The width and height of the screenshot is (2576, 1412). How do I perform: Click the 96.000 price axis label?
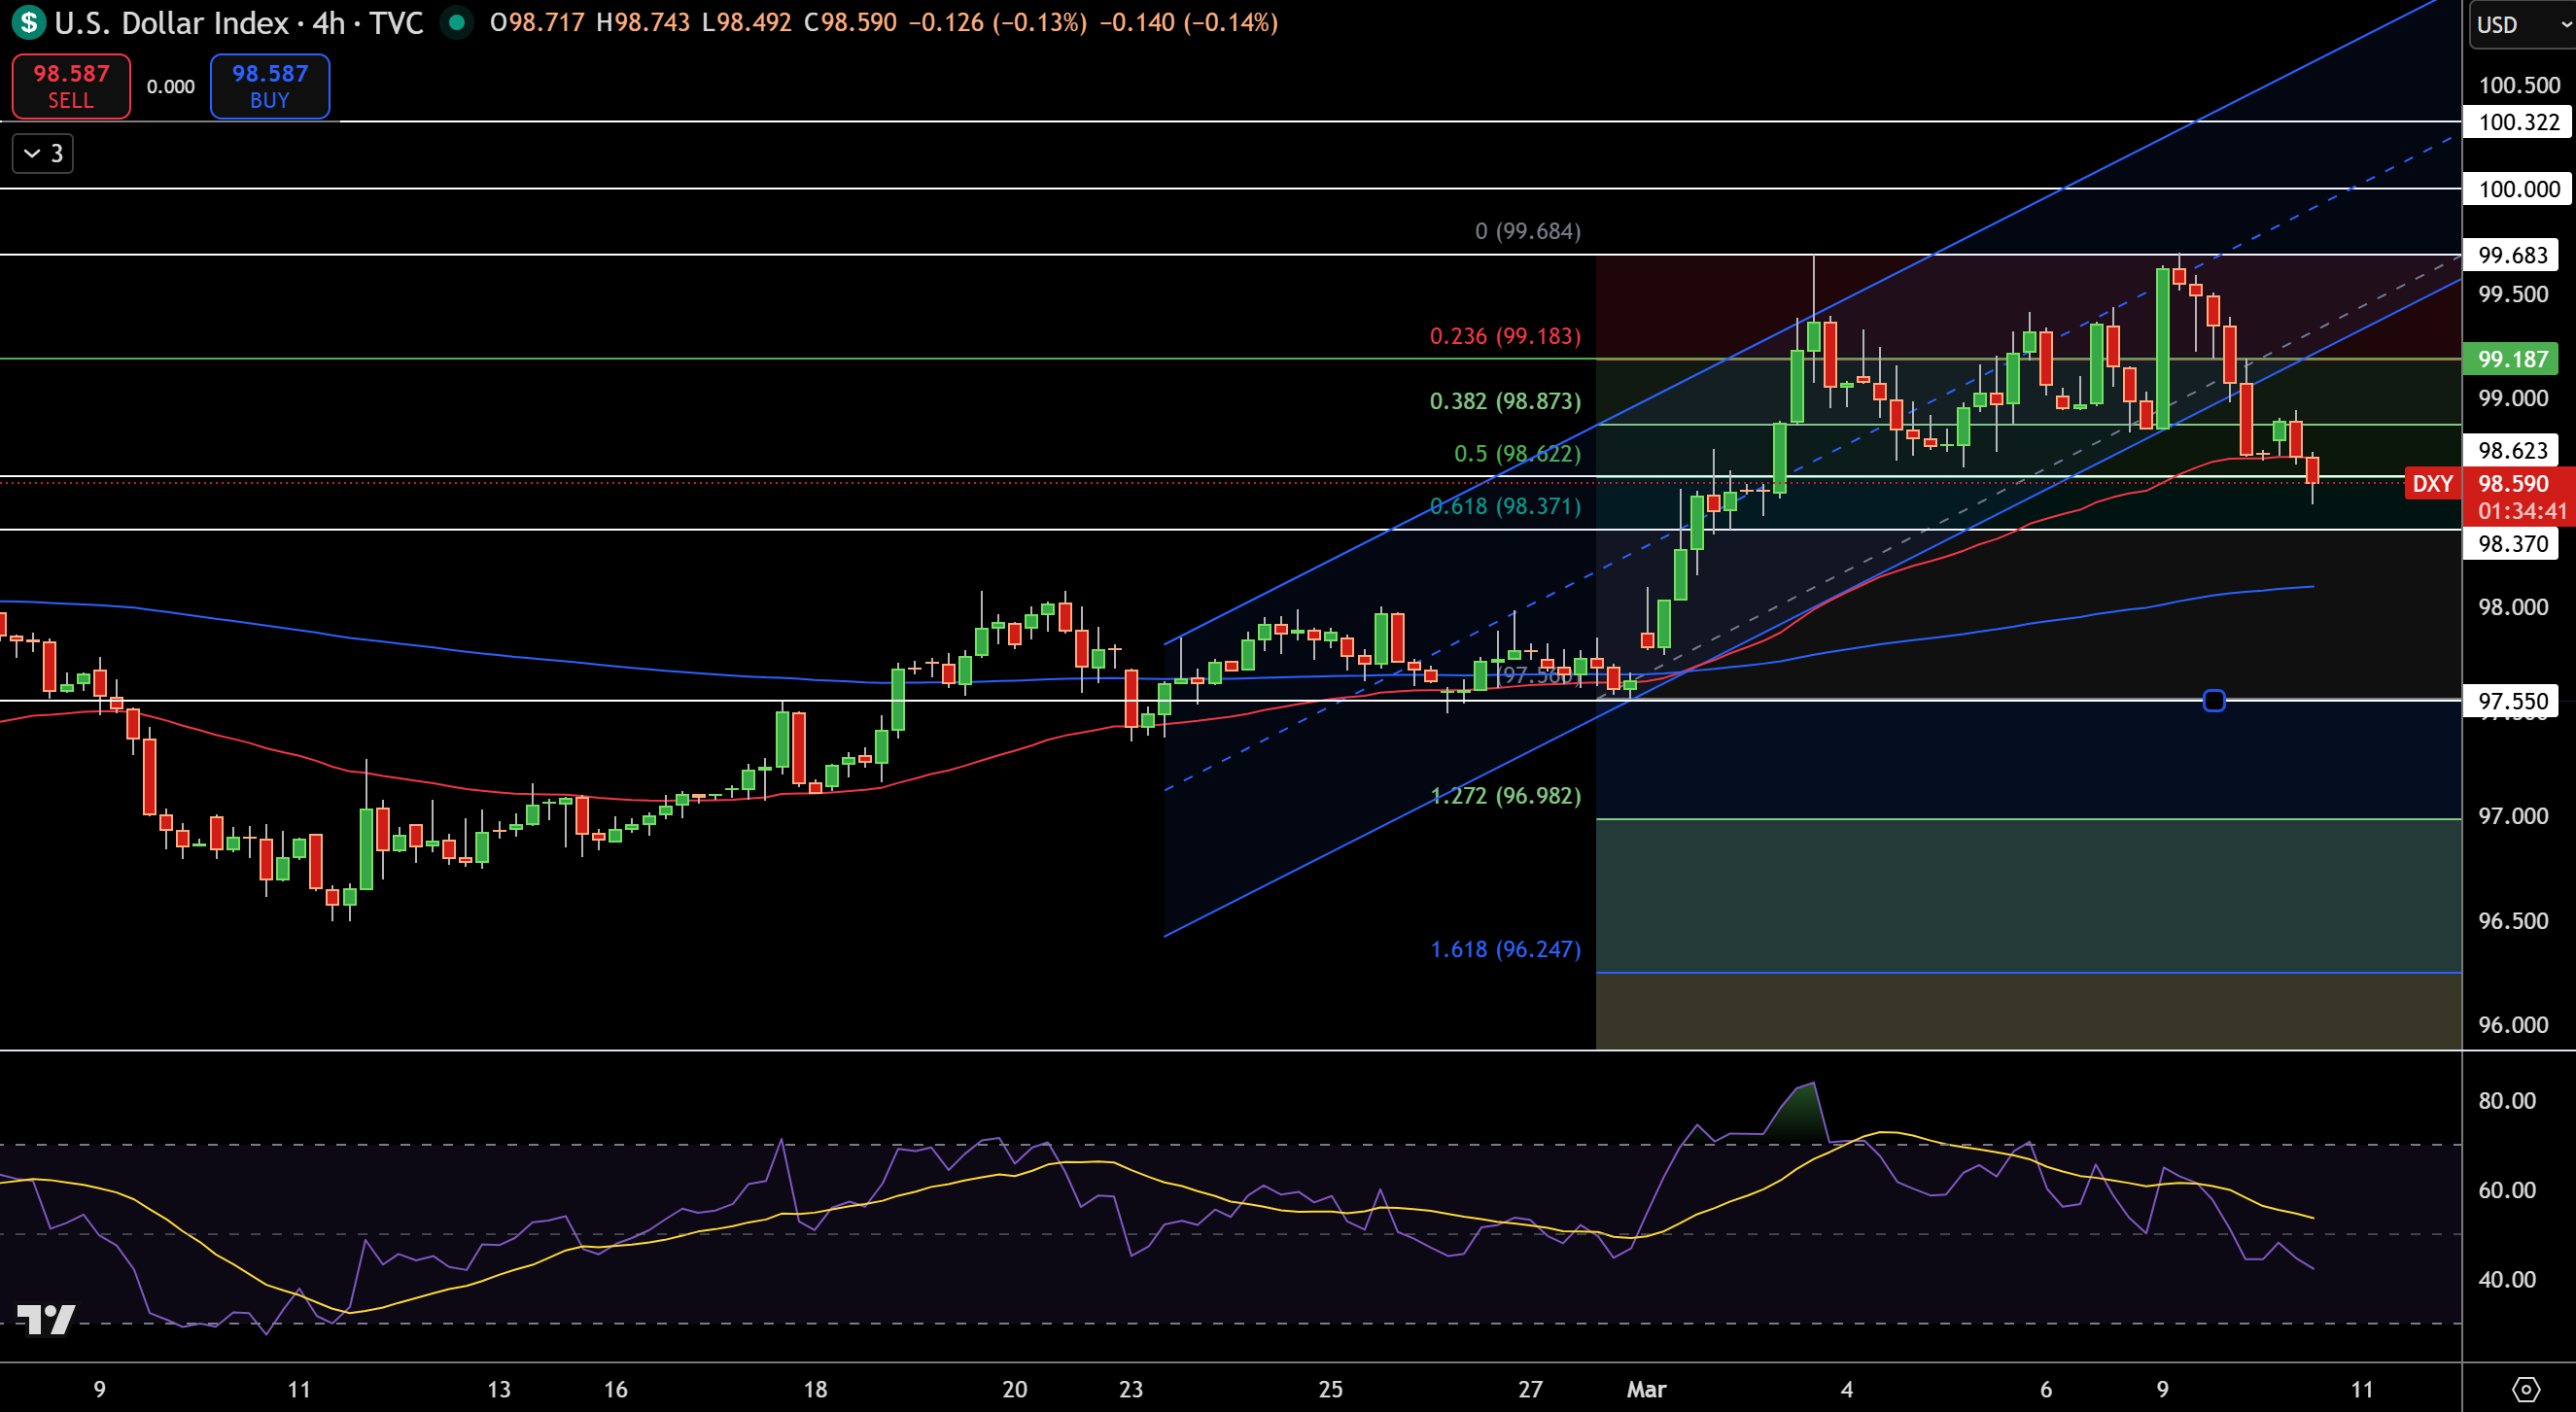(x=2512, y=1025)
